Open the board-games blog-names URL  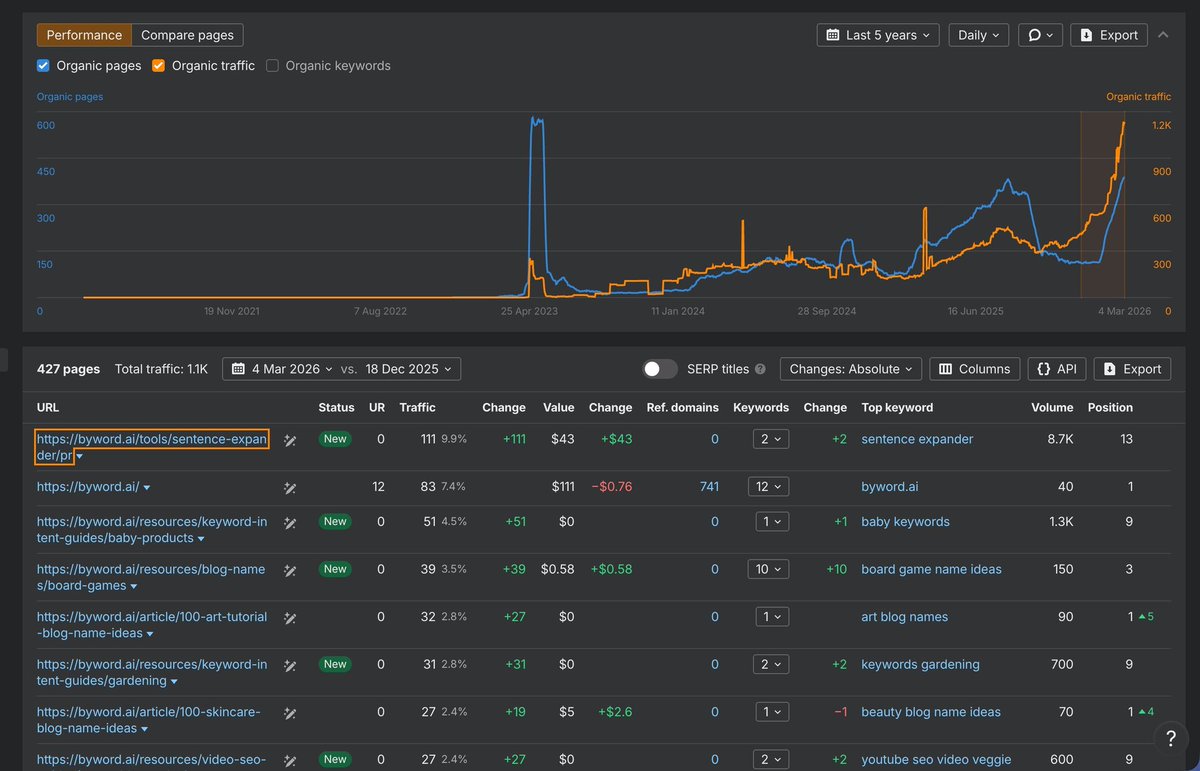(x=151, y=577)
